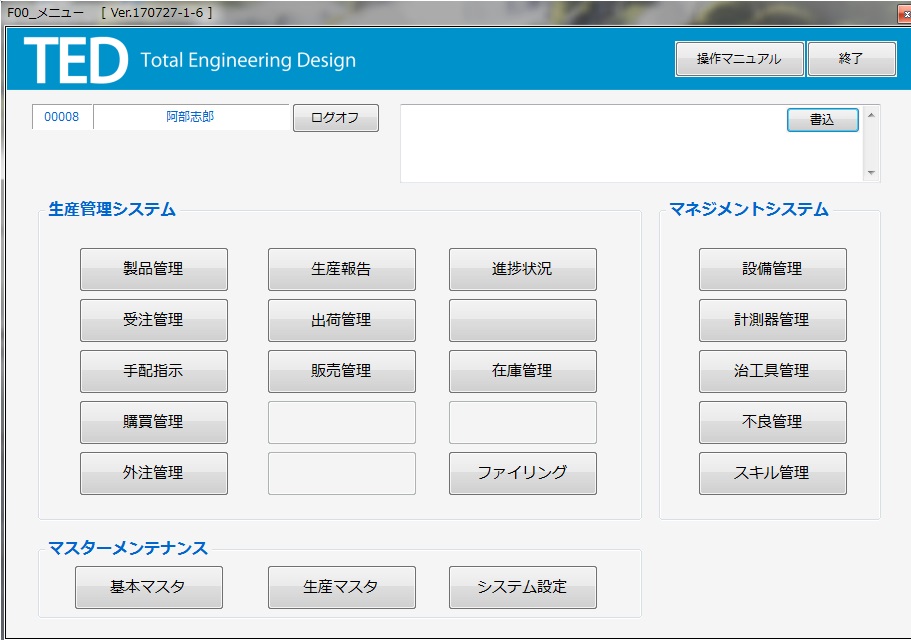Screen dimensions: 911x640
Task: Open the 購買管理 module
Action: (153, 422)
